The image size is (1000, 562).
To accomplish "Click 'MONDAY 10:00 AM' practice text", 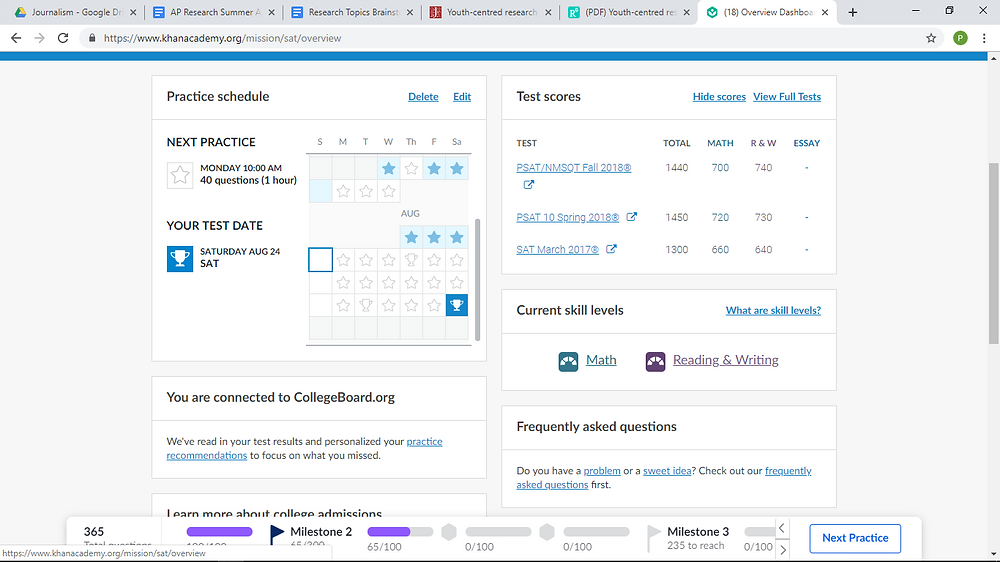I will tap(240, 168).
